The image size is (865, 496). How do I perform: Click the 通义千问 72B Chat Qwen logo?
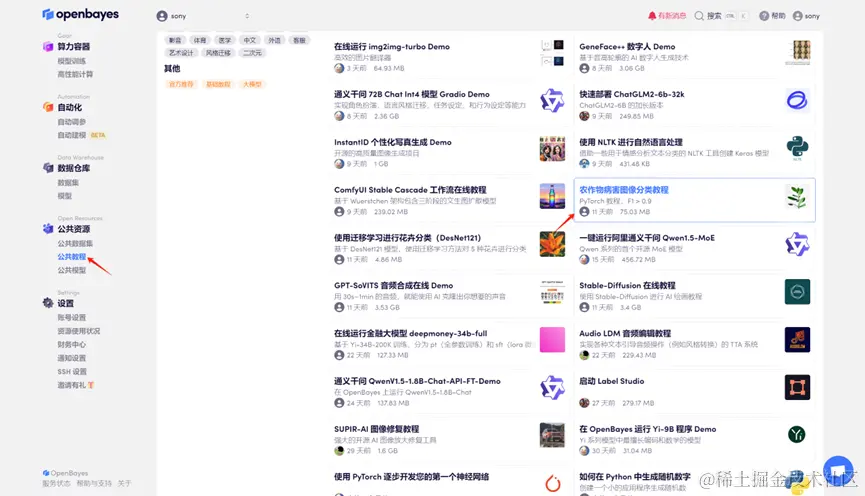[552, 100]
